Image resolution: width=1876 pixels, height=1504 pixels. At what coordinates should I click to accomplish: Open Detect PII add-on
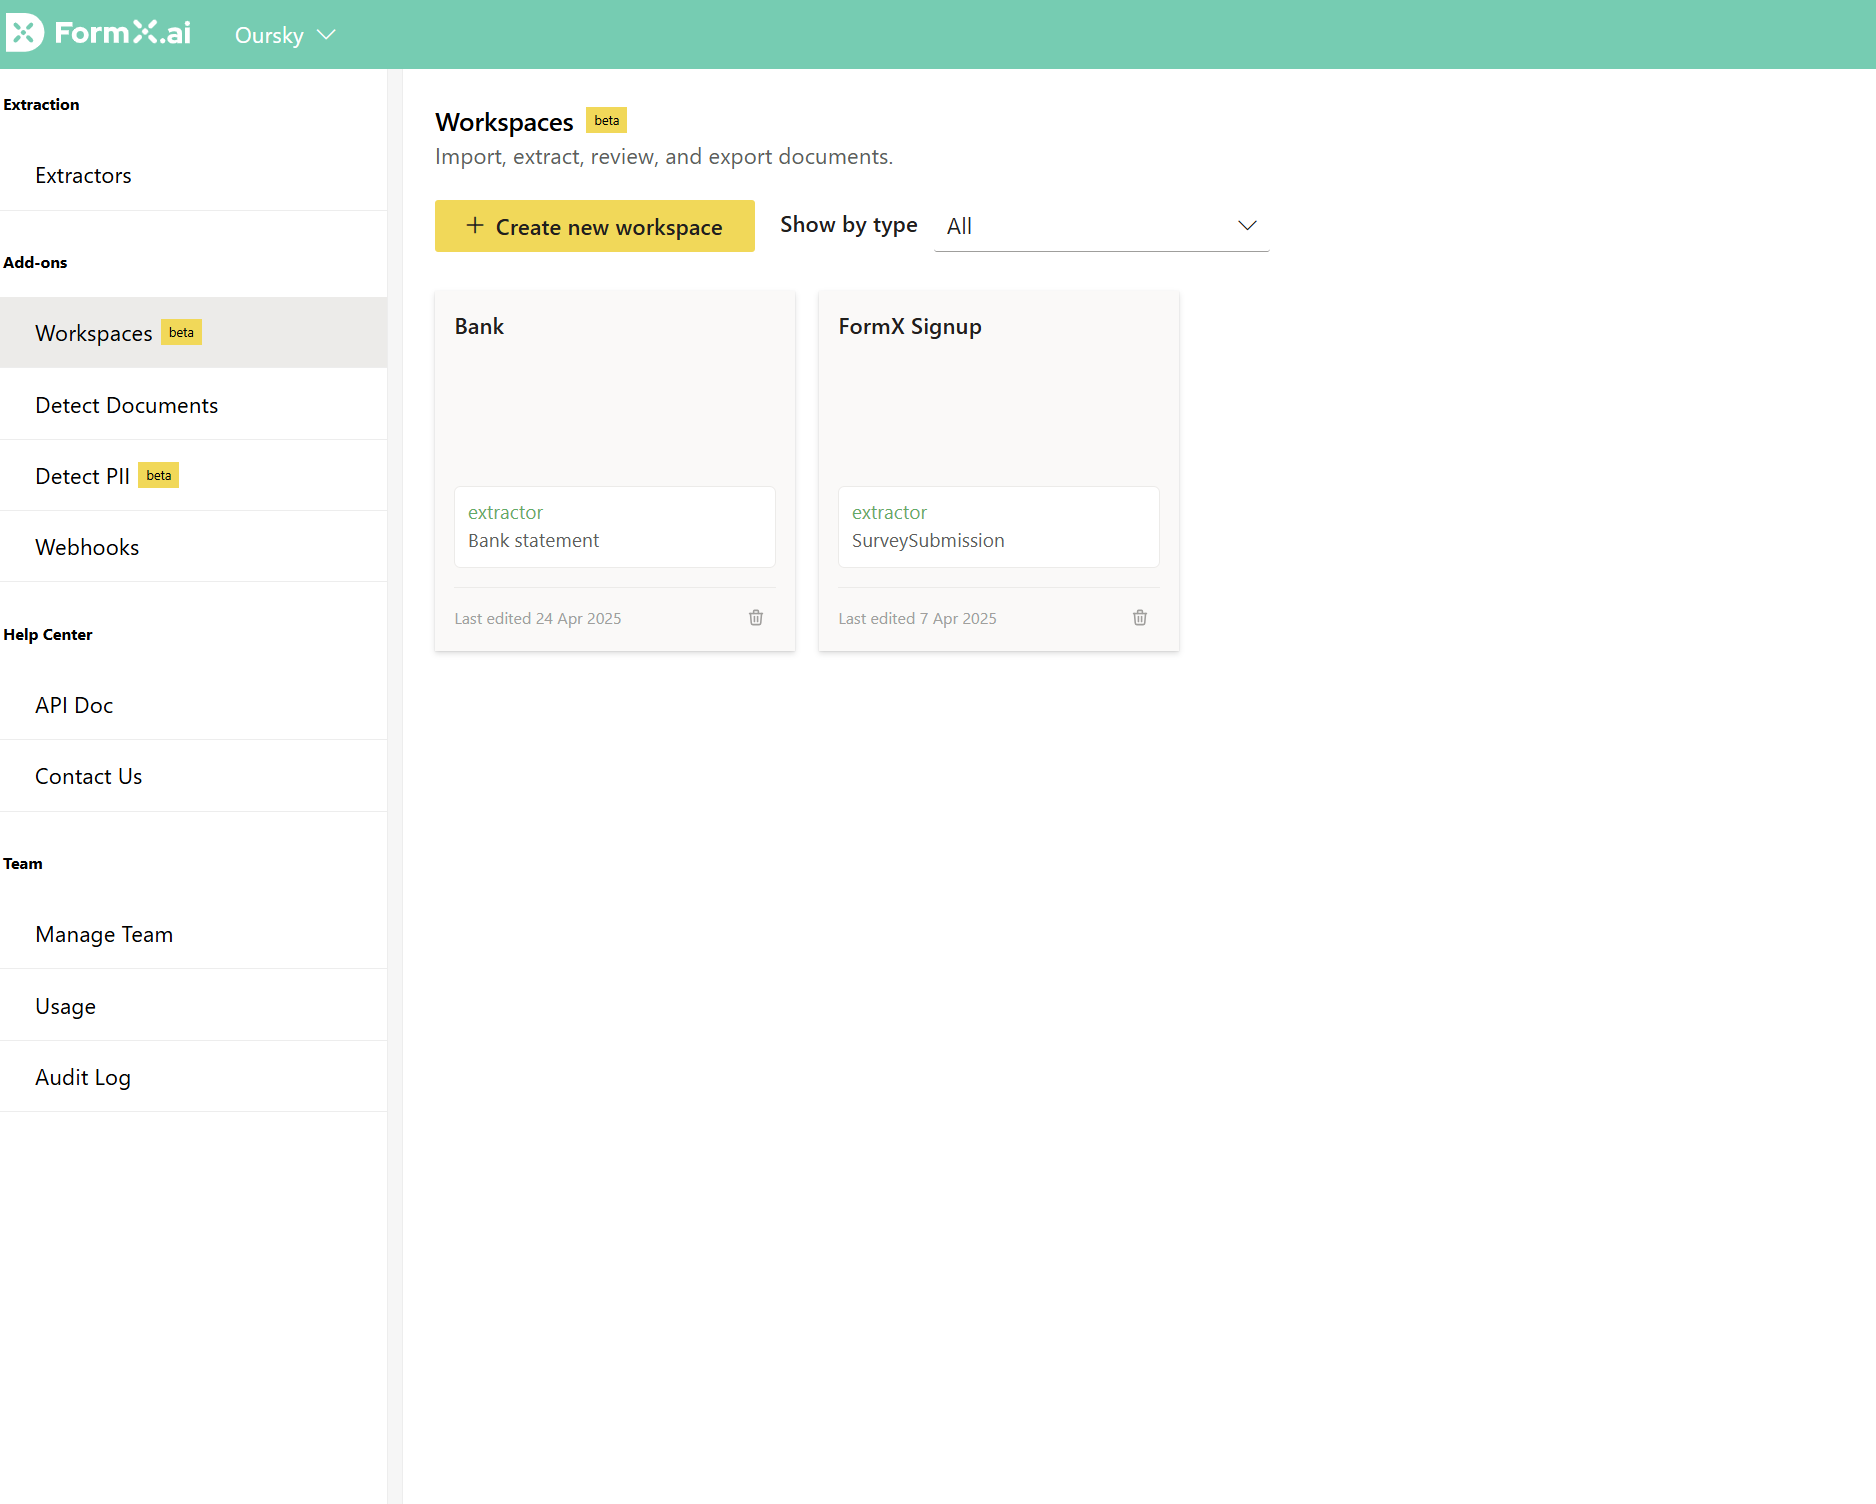point(193,476)
